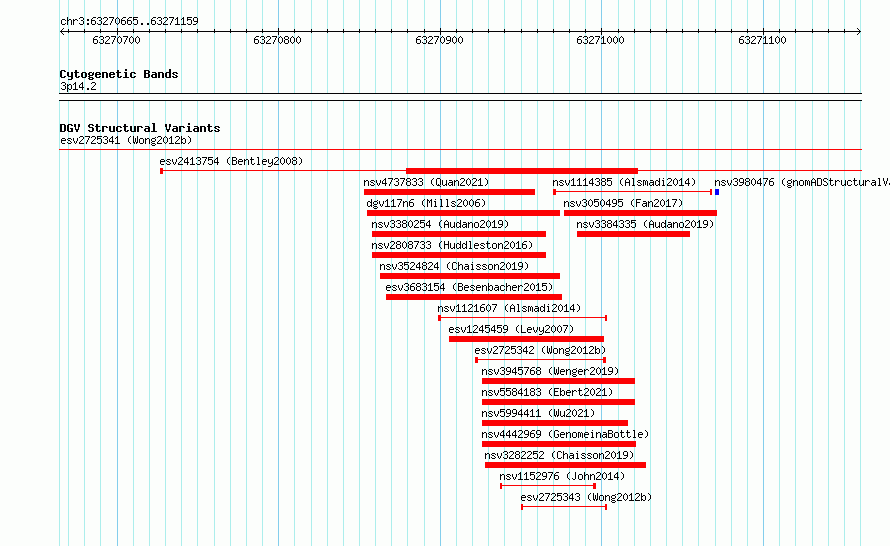Click the esv2725342 (Wong2012b) label
The image size is (890, 546).
coord(540,350)
